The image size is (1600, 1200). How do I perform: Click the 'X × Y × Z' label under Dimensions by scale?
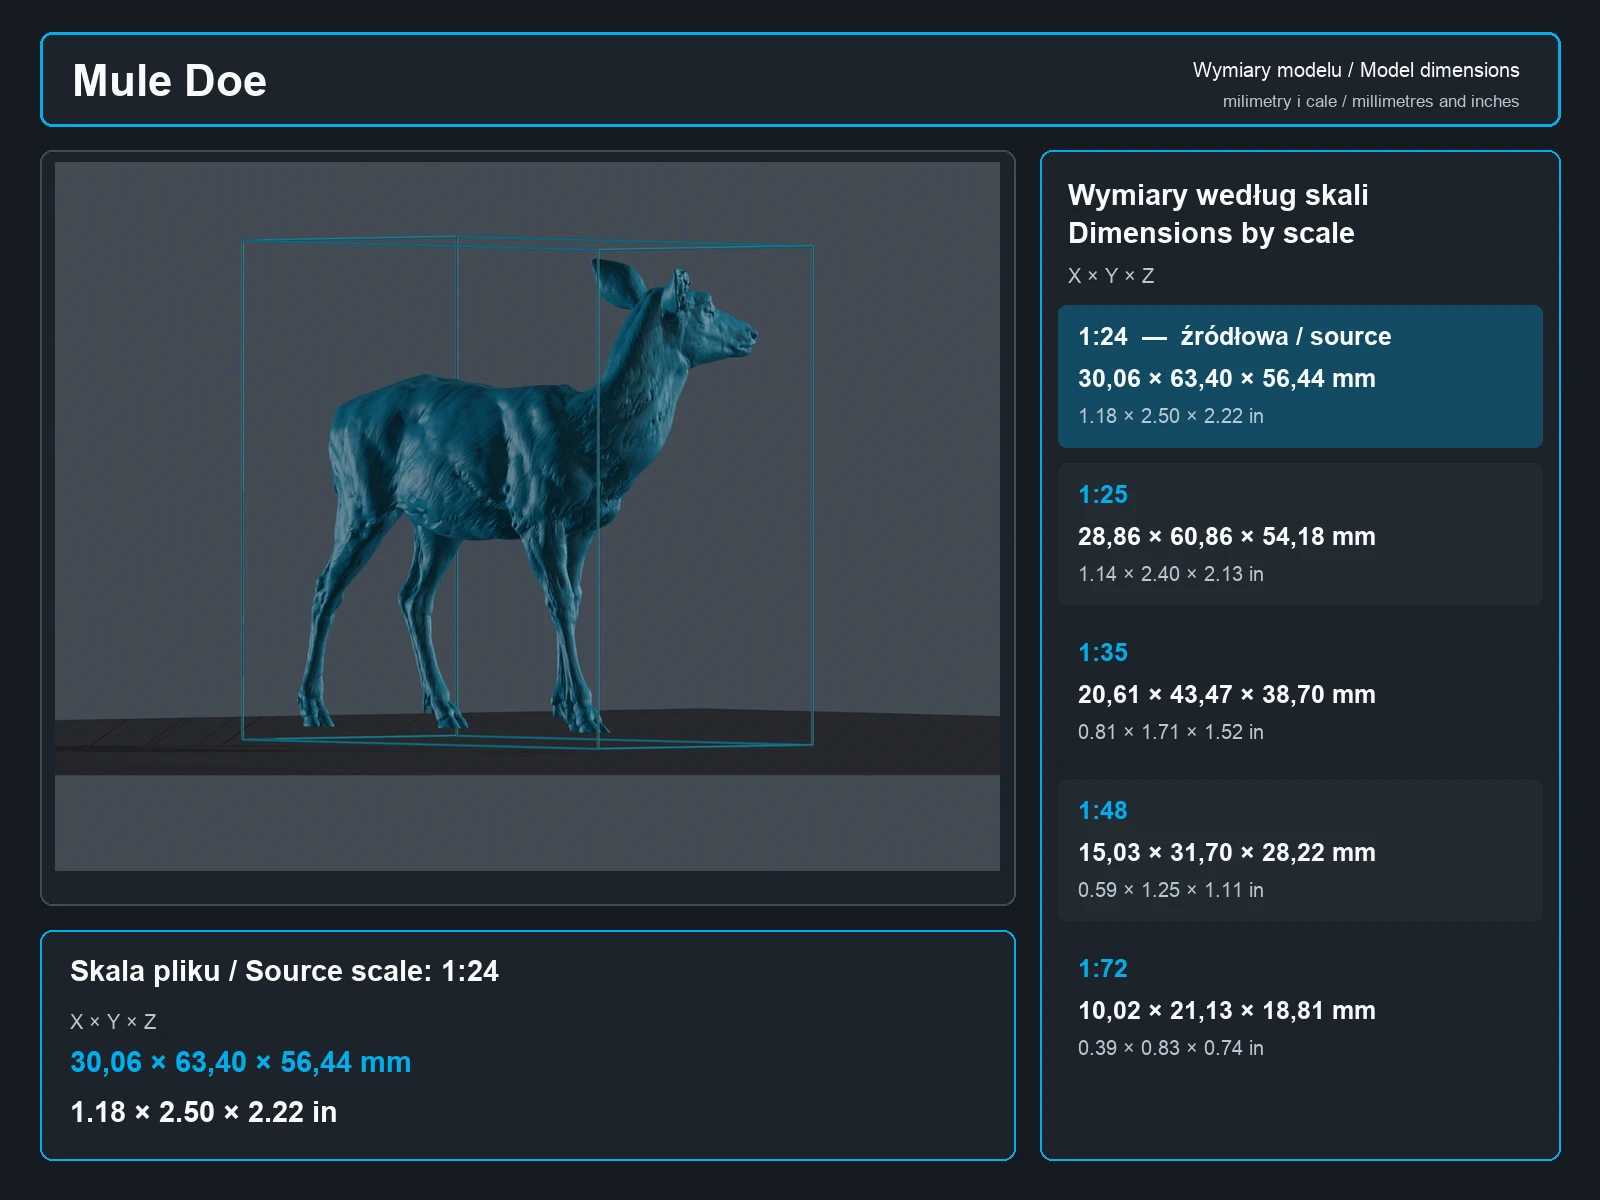[1111, 276]
